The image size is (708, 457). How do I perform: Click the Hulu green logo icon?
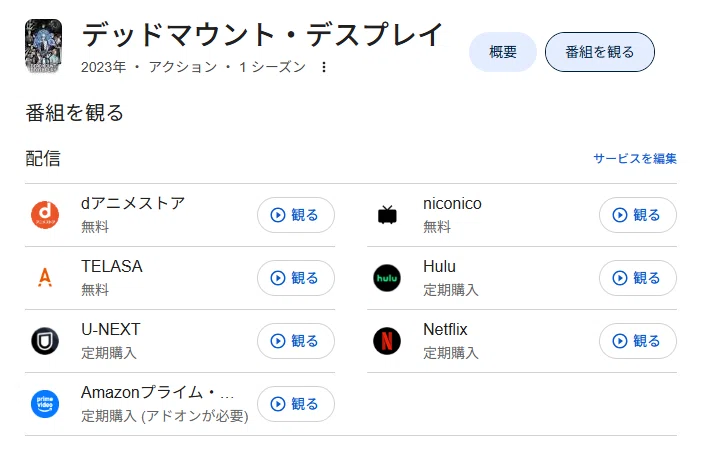(387, 278)
